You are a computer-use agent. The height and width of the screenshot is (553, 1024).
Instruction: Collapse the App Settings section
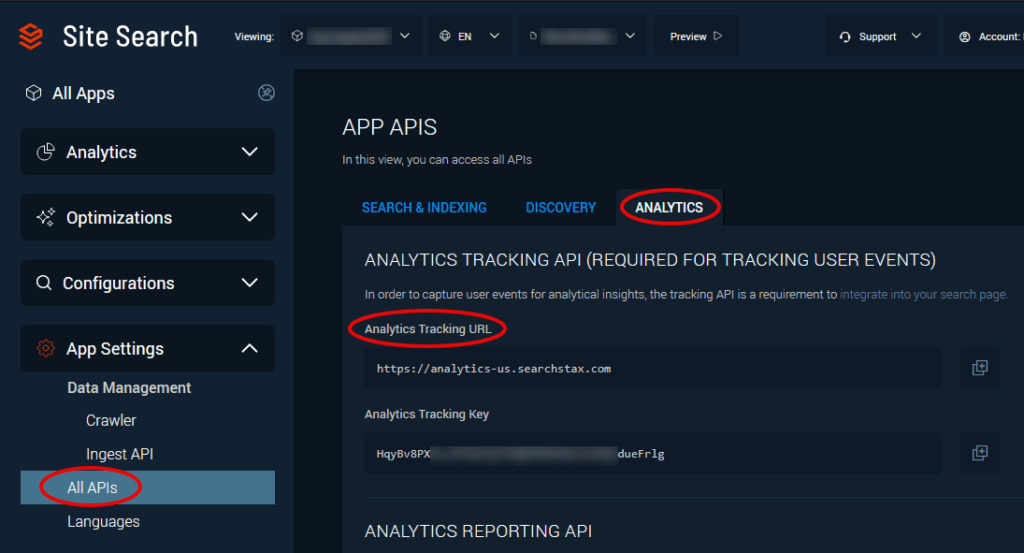(249, 349)
